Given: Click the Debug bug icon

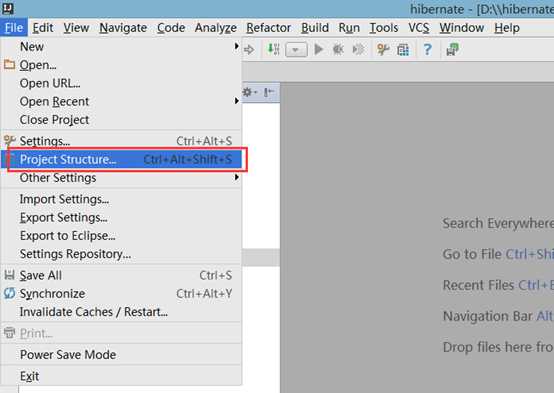Looking at the screenshot, I should pos(338,49).
